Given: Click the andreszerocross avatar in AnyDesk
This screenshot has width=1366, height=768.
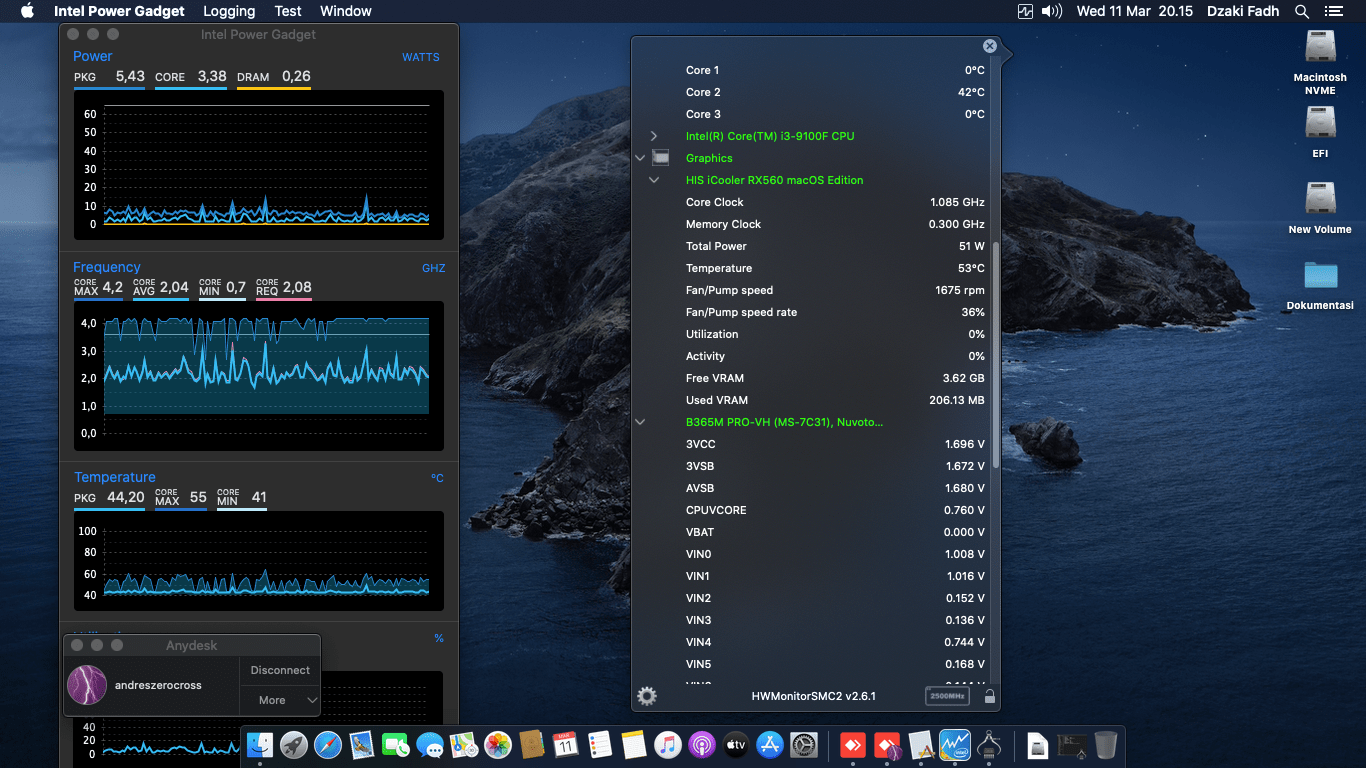Looking at the screenshot, I should point(86,685).
